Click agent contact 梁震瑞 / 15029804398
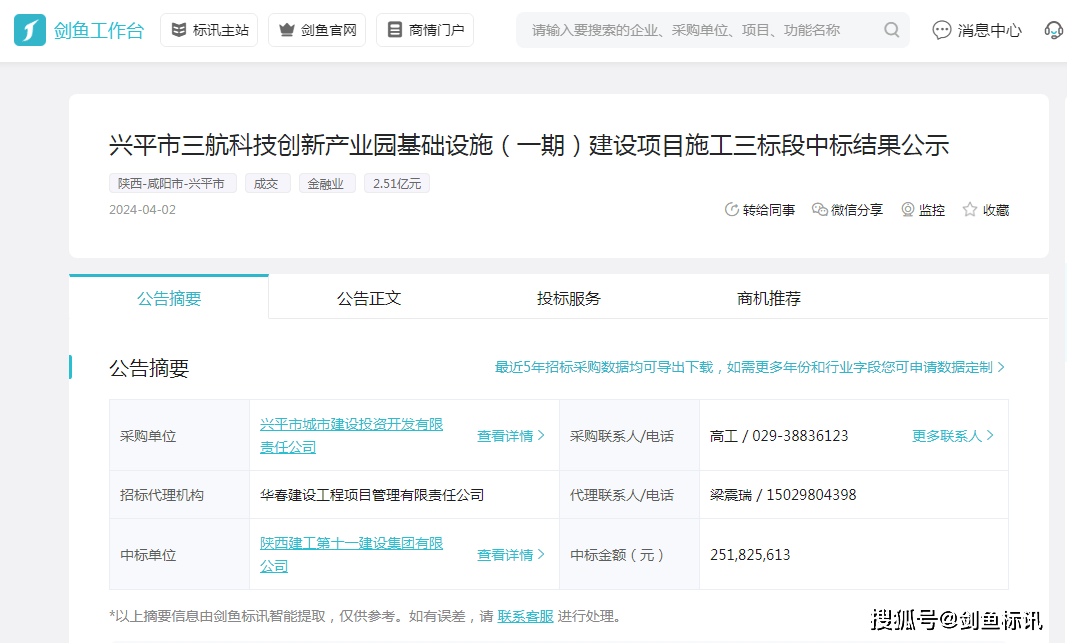Viewport: 1067px width, 643px height. (x=783, y=495)
